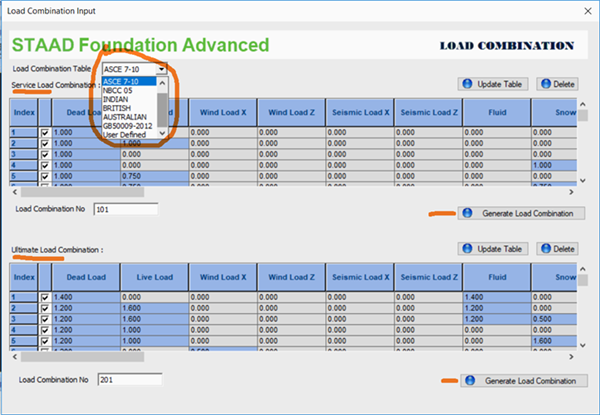Click ultimate table scroll left arrow
The width and height of the screenshot is (600, 415).
click(15, 356)
